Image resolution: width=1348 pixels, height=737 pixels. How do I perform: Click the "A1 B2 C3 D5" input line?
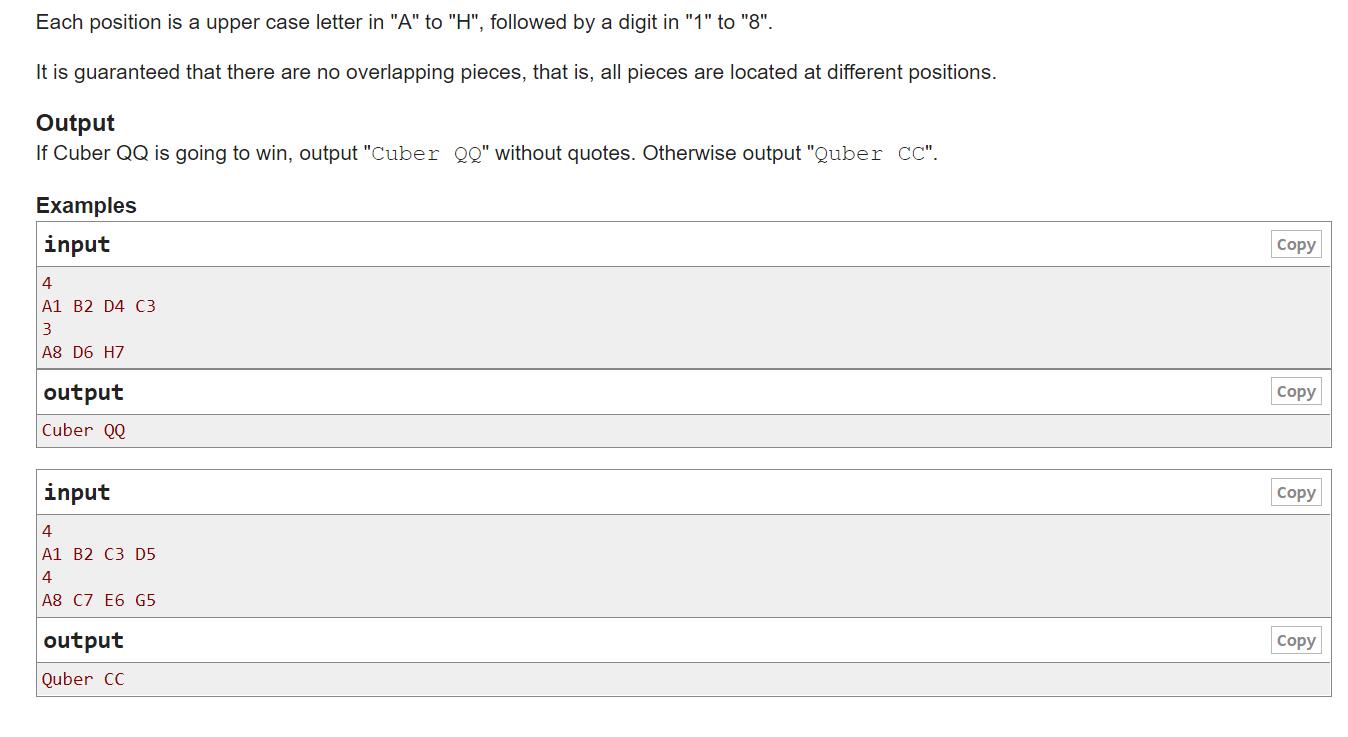coord(99,554)
